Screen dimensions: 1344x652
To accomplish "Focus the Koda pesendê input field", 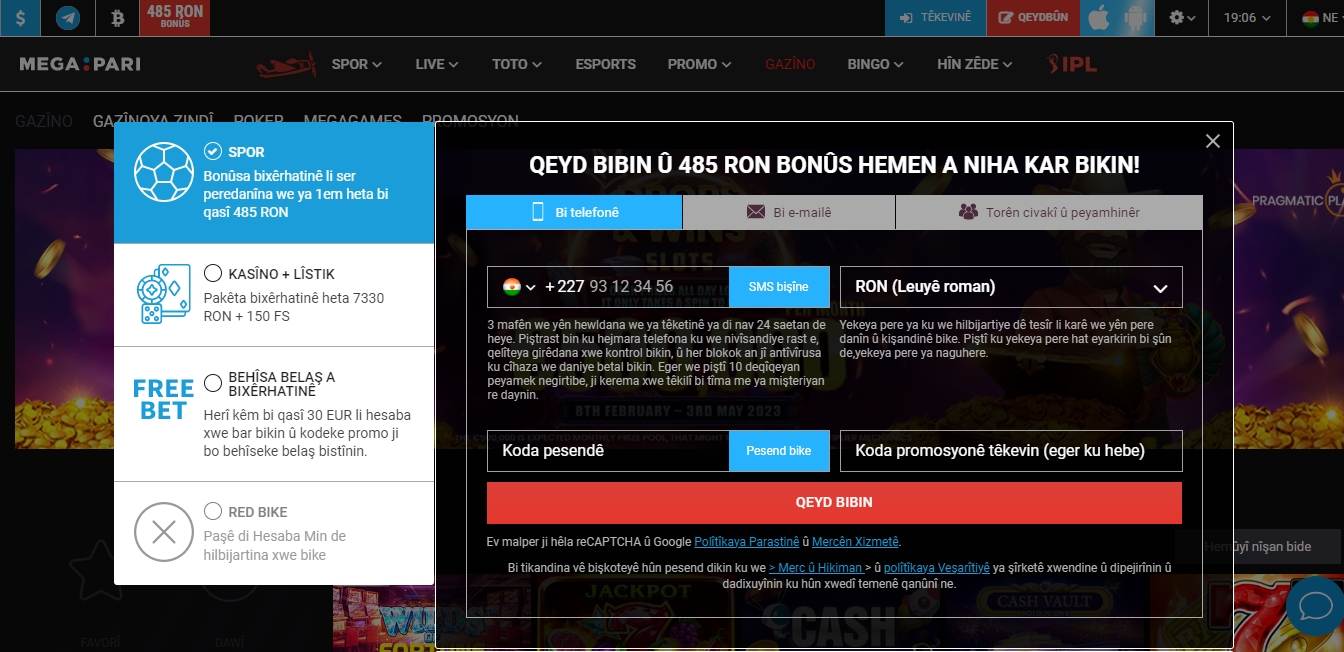I will 608,451.
